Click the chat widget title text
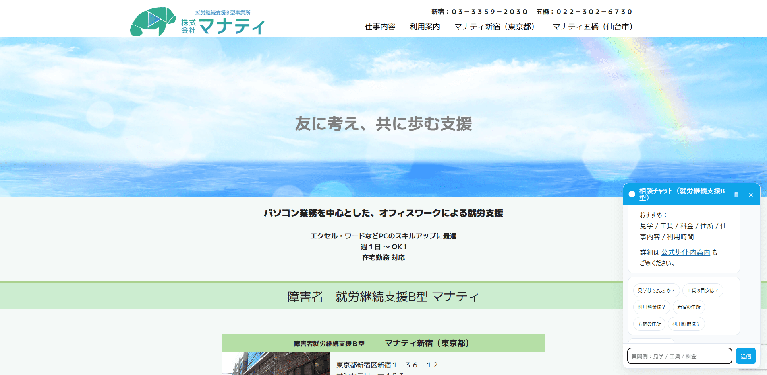This screenshot has height=375, width=767. pyautogui.click(x=683, y=195)
